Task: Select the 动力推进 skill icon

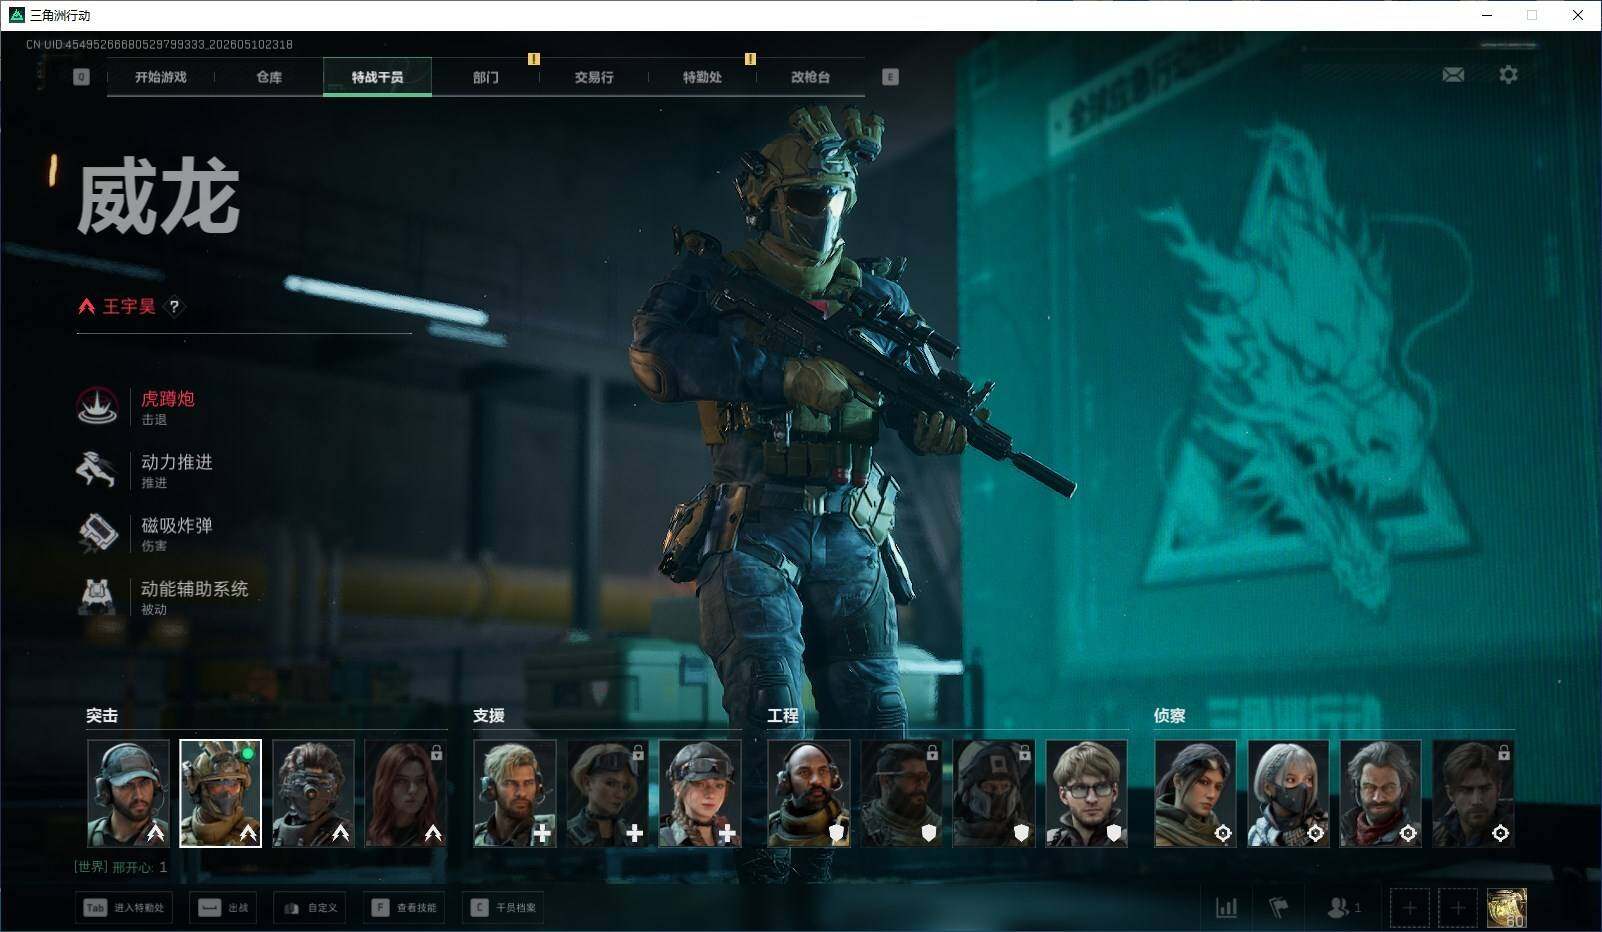Action: click(x=97, y=469)
